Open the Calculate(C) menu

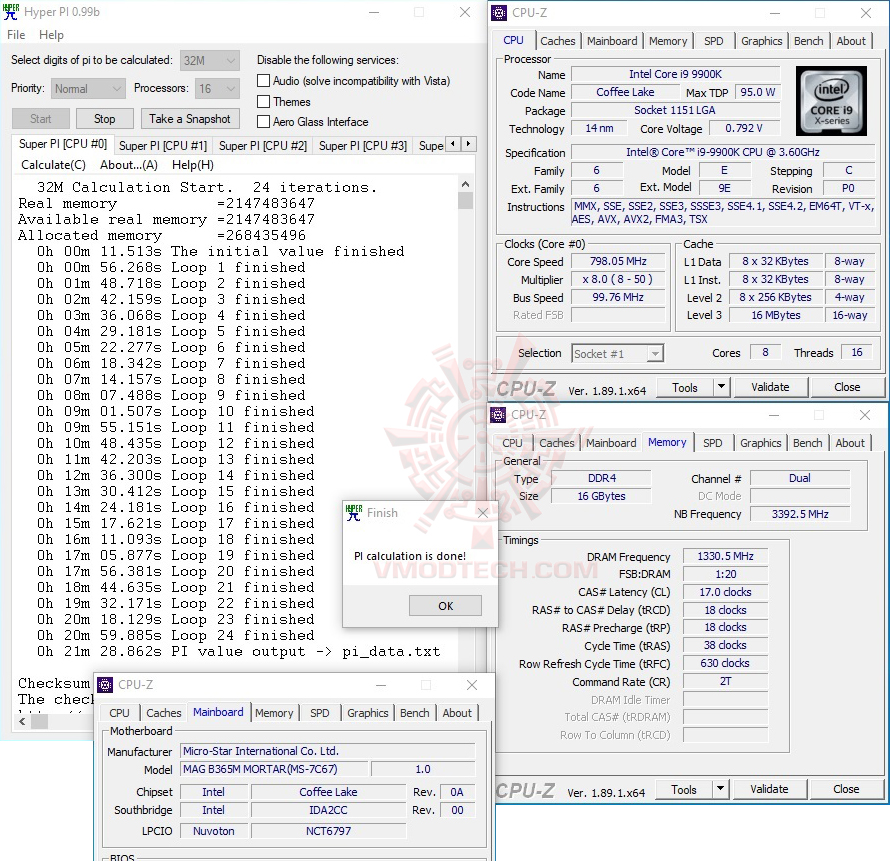(x=52, y=165)
